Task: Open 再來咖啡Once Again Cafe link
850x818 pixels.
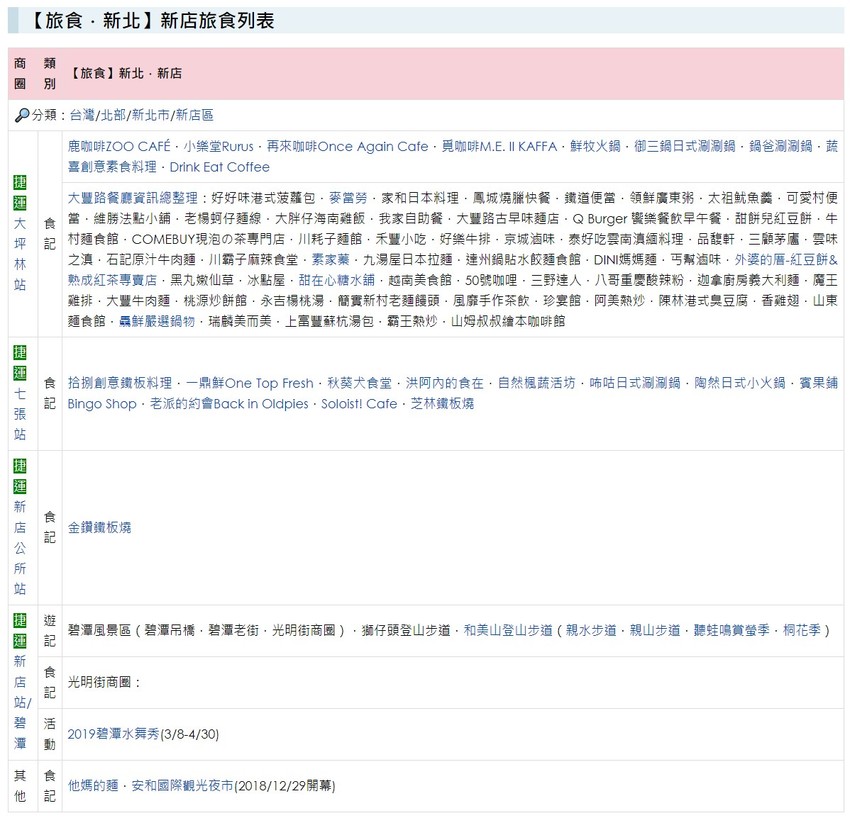Action: click(x=347, y=146)
